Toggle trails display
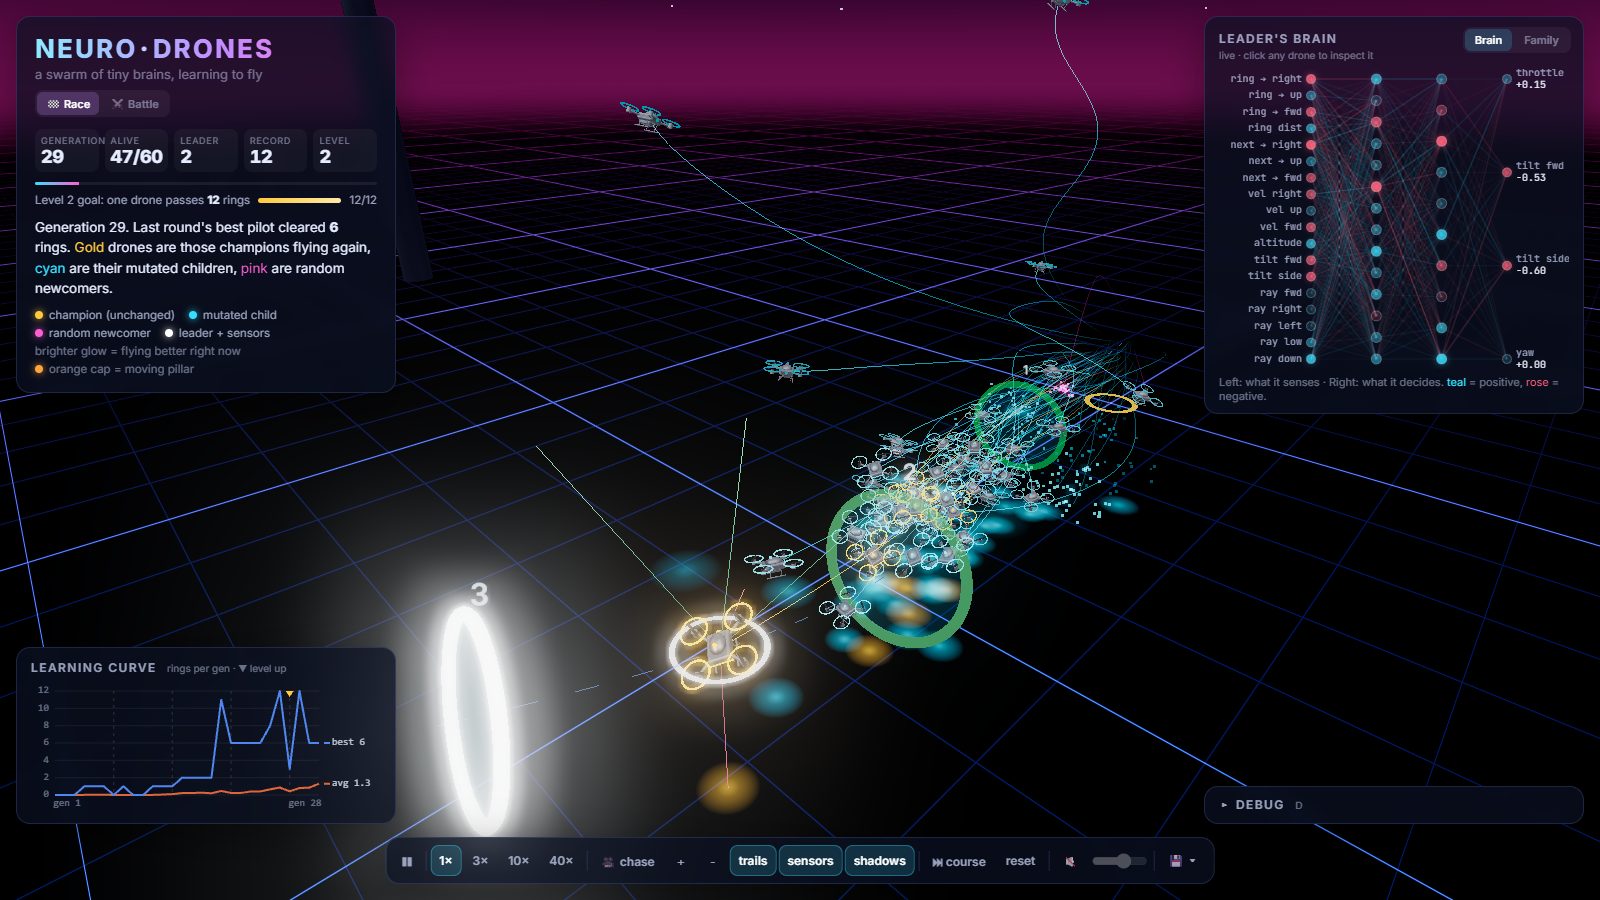The width and height of the screenshot is (1600, 900). coord(753,861)
